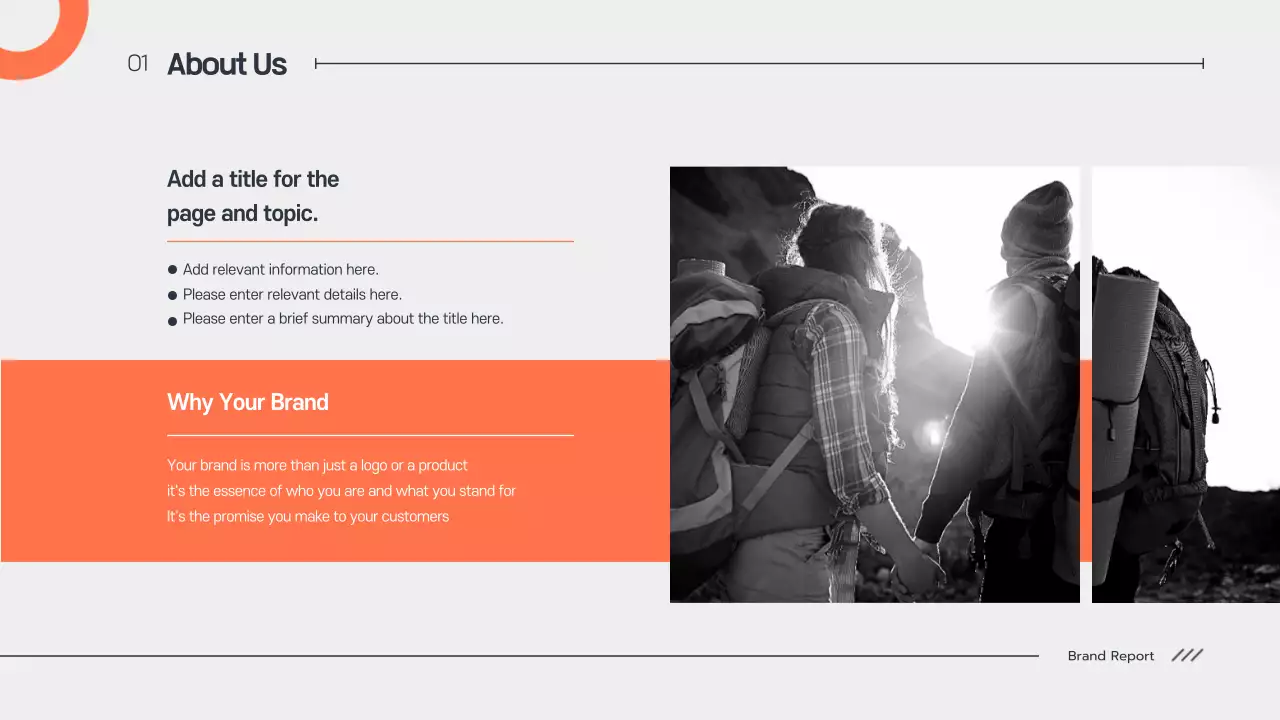
Task: Select the Why Your Brand heading
Action: tap(247, 402)
